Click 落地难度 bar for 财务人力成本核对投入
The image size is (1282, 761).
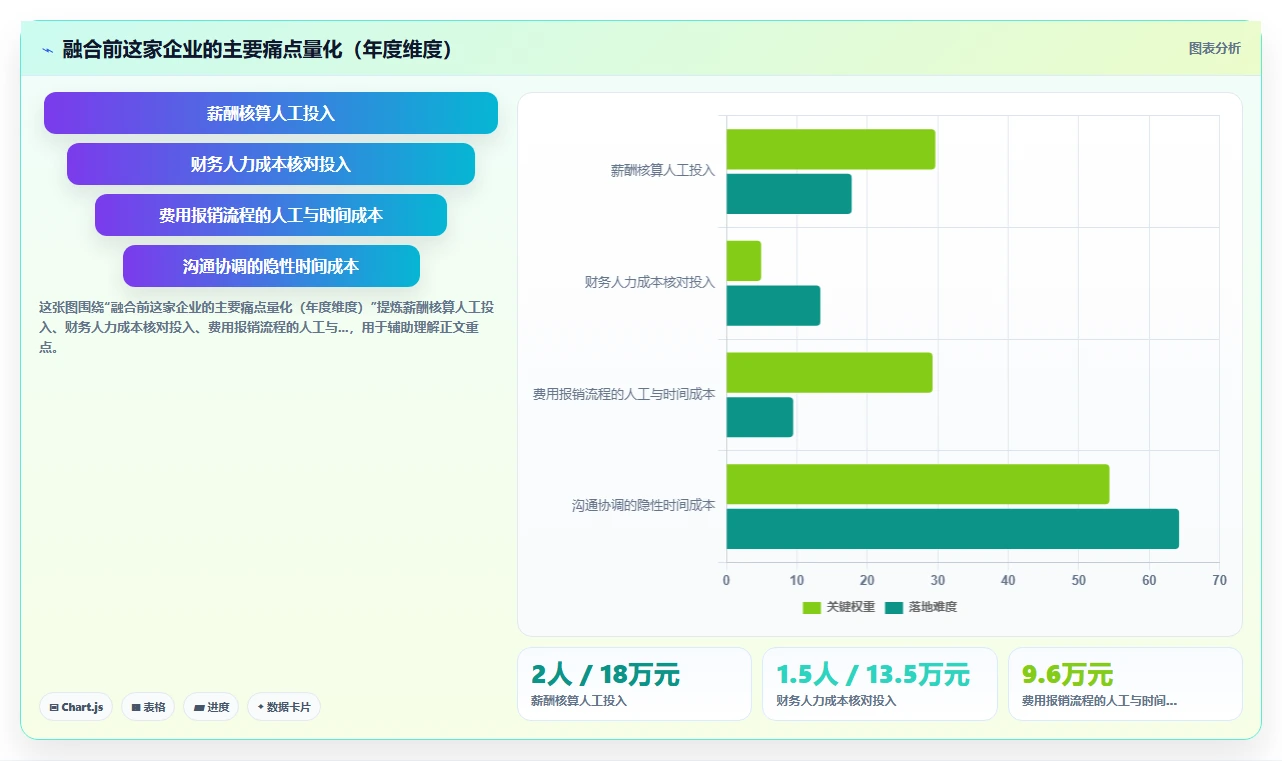pos(773,306)
